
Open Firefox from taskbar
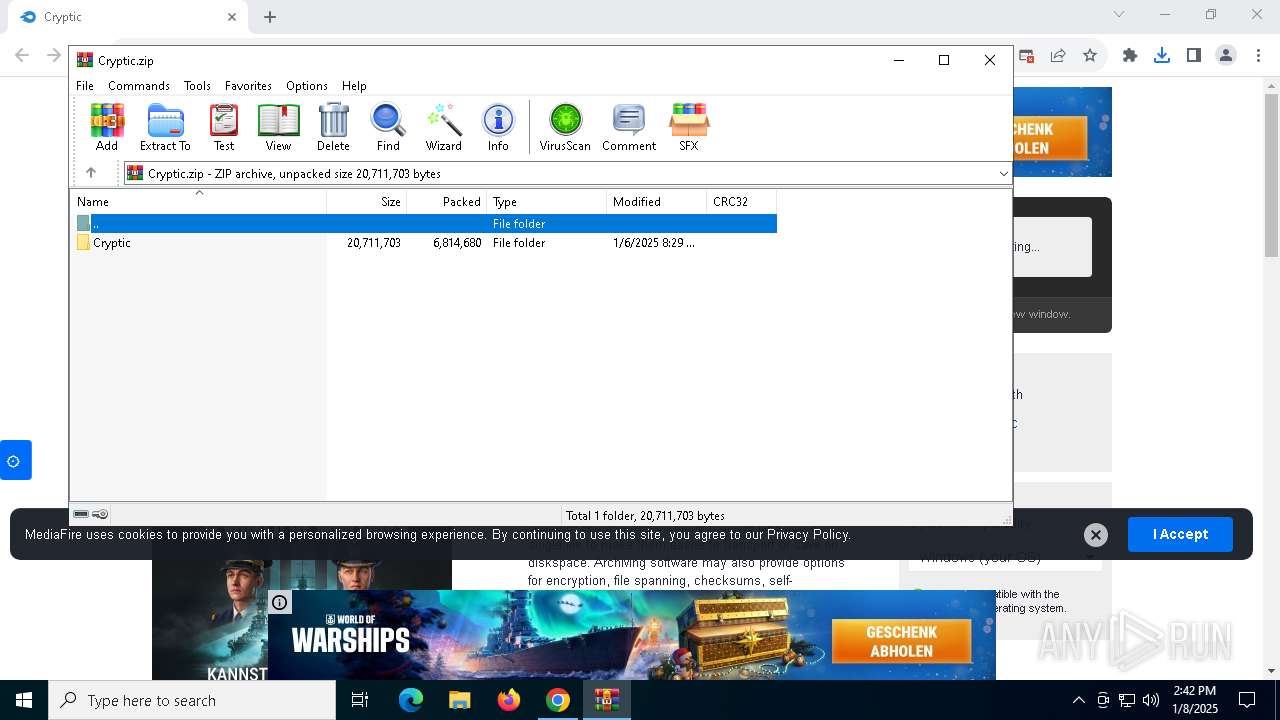click(x=509, y=700)
